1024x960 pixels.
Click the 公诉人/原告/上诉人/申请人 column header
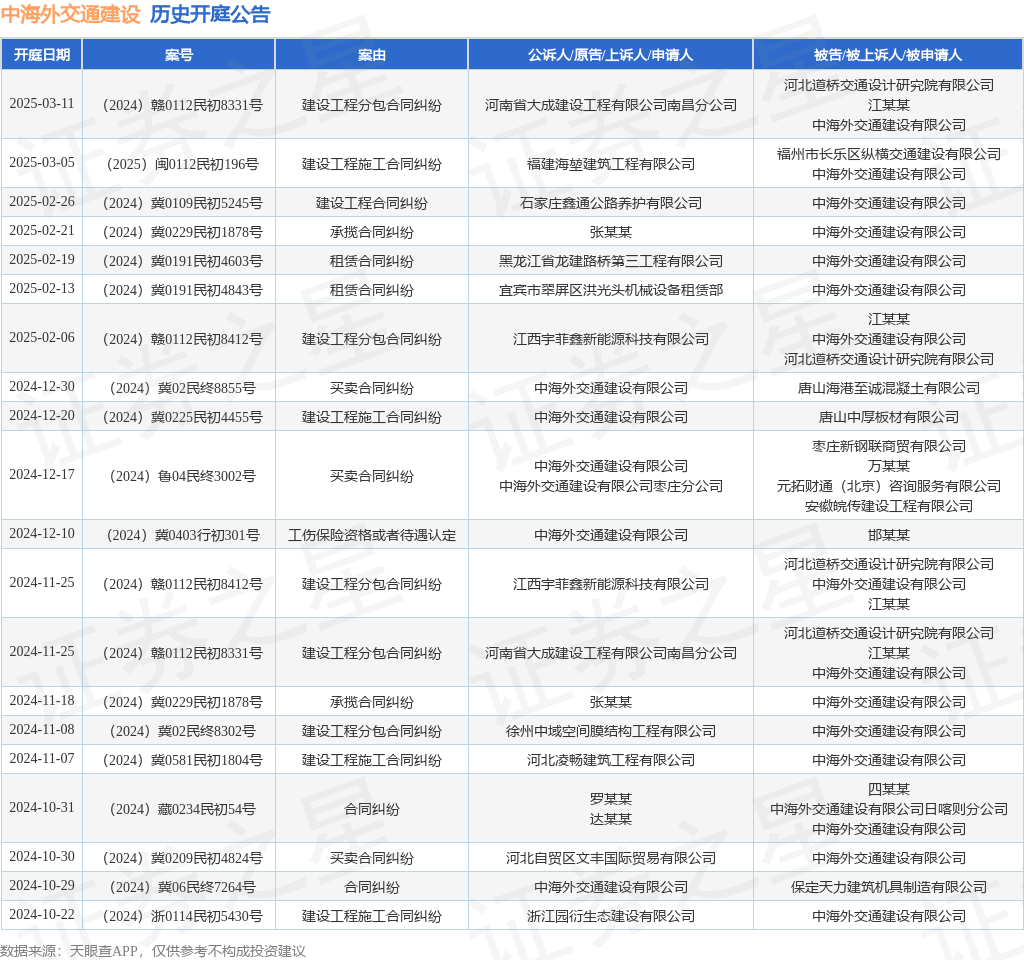[611, 55]
